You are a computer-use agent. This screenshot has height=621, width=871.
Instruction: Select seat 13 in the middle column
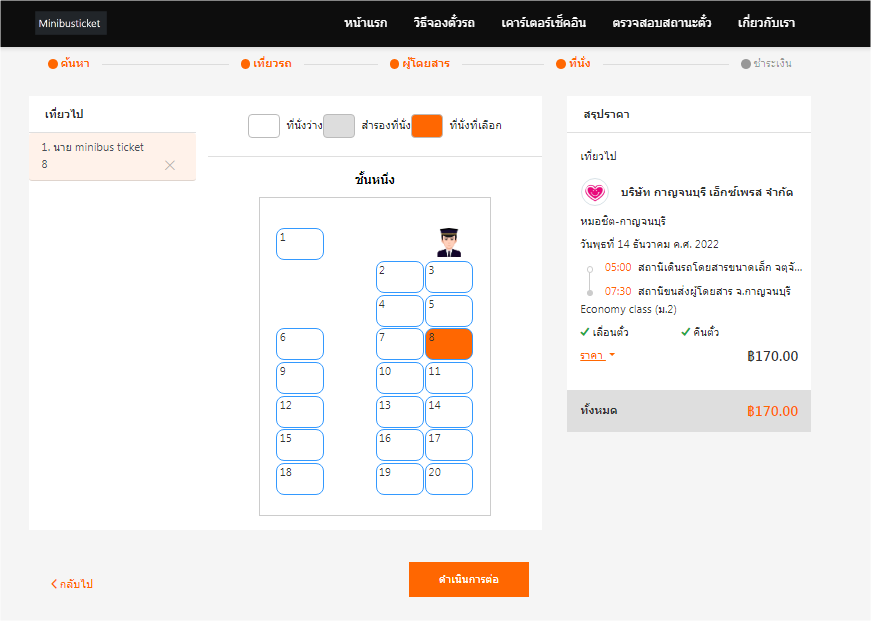click(399, 411)
